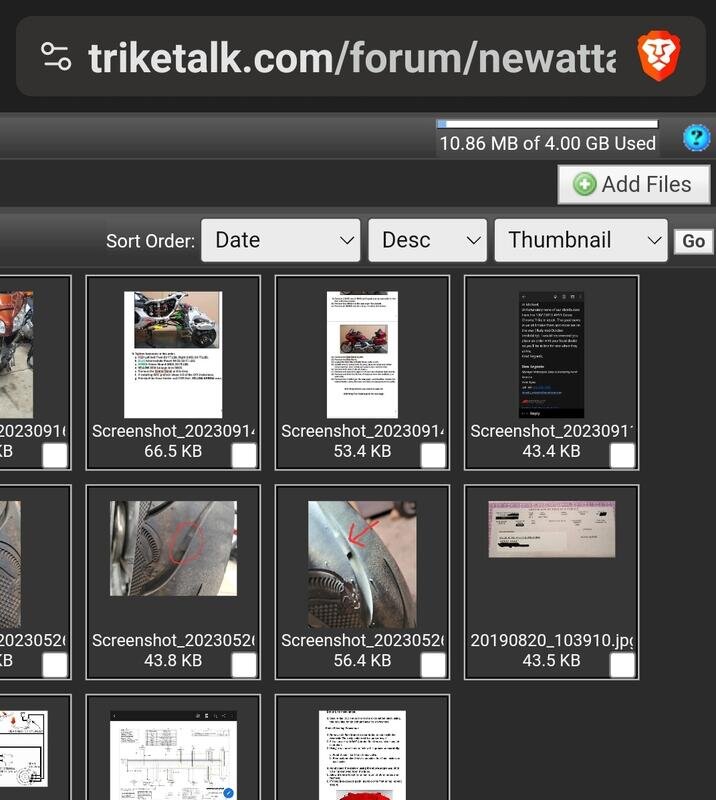Tick the checkbox for the 53.4 KB screenshot
The height and width of the screenshot is (800, 716).
[x=433, y=455]
